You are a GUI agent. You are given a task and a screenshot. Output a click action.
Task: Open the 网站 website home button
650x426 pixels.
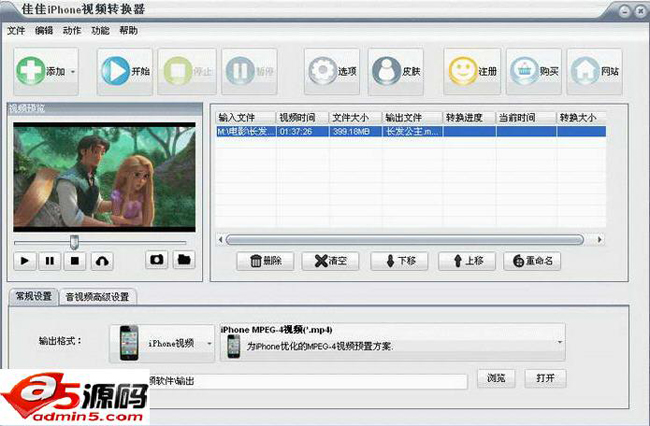[x=594, y=71]
